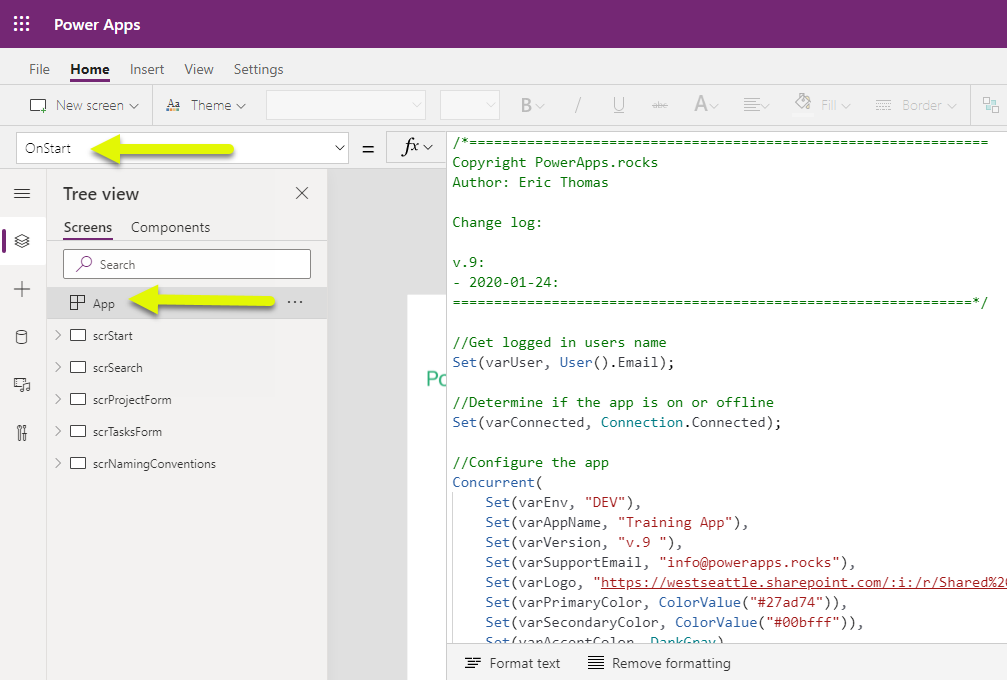Open the App more options ellipsis
Screen dimensions: 1007x680
(295, 302)
